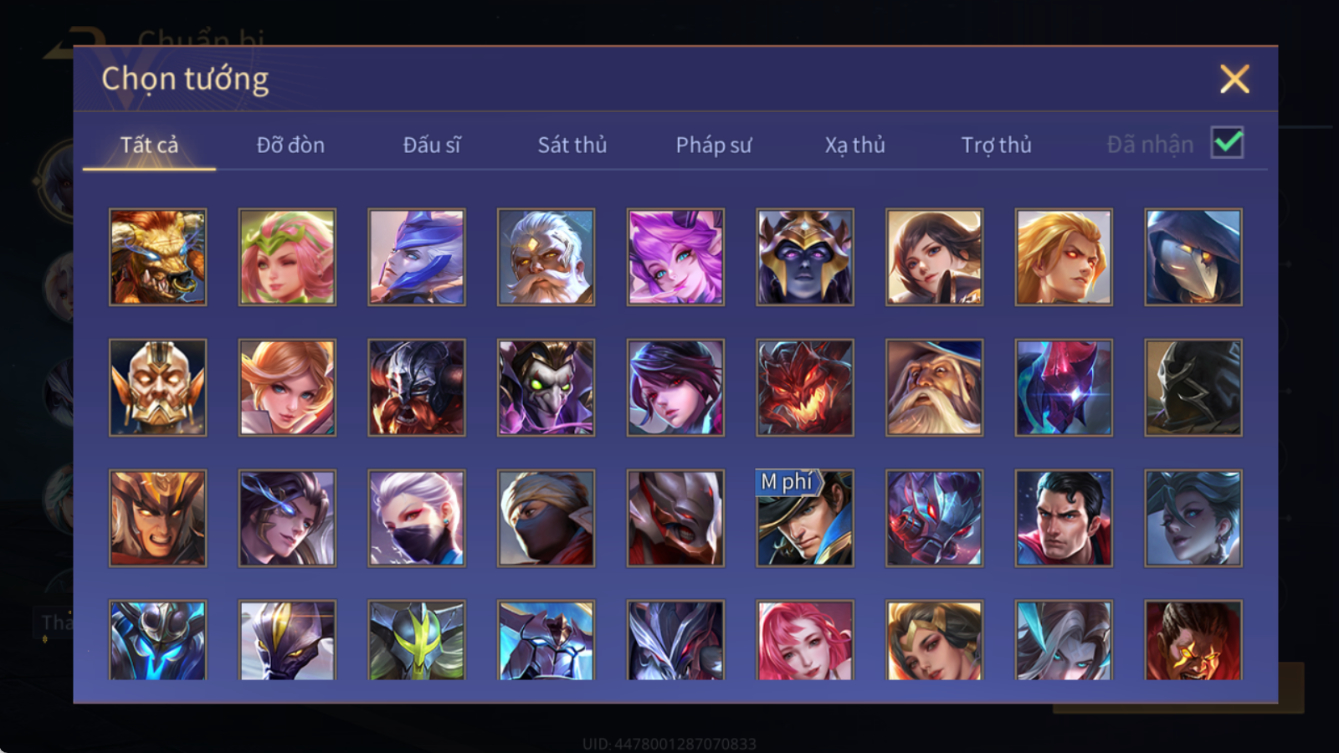Screen dimensions: 1339x753
Task: Select the white-bearded old man hero with glowing eyes
Action: coord(546,257)
